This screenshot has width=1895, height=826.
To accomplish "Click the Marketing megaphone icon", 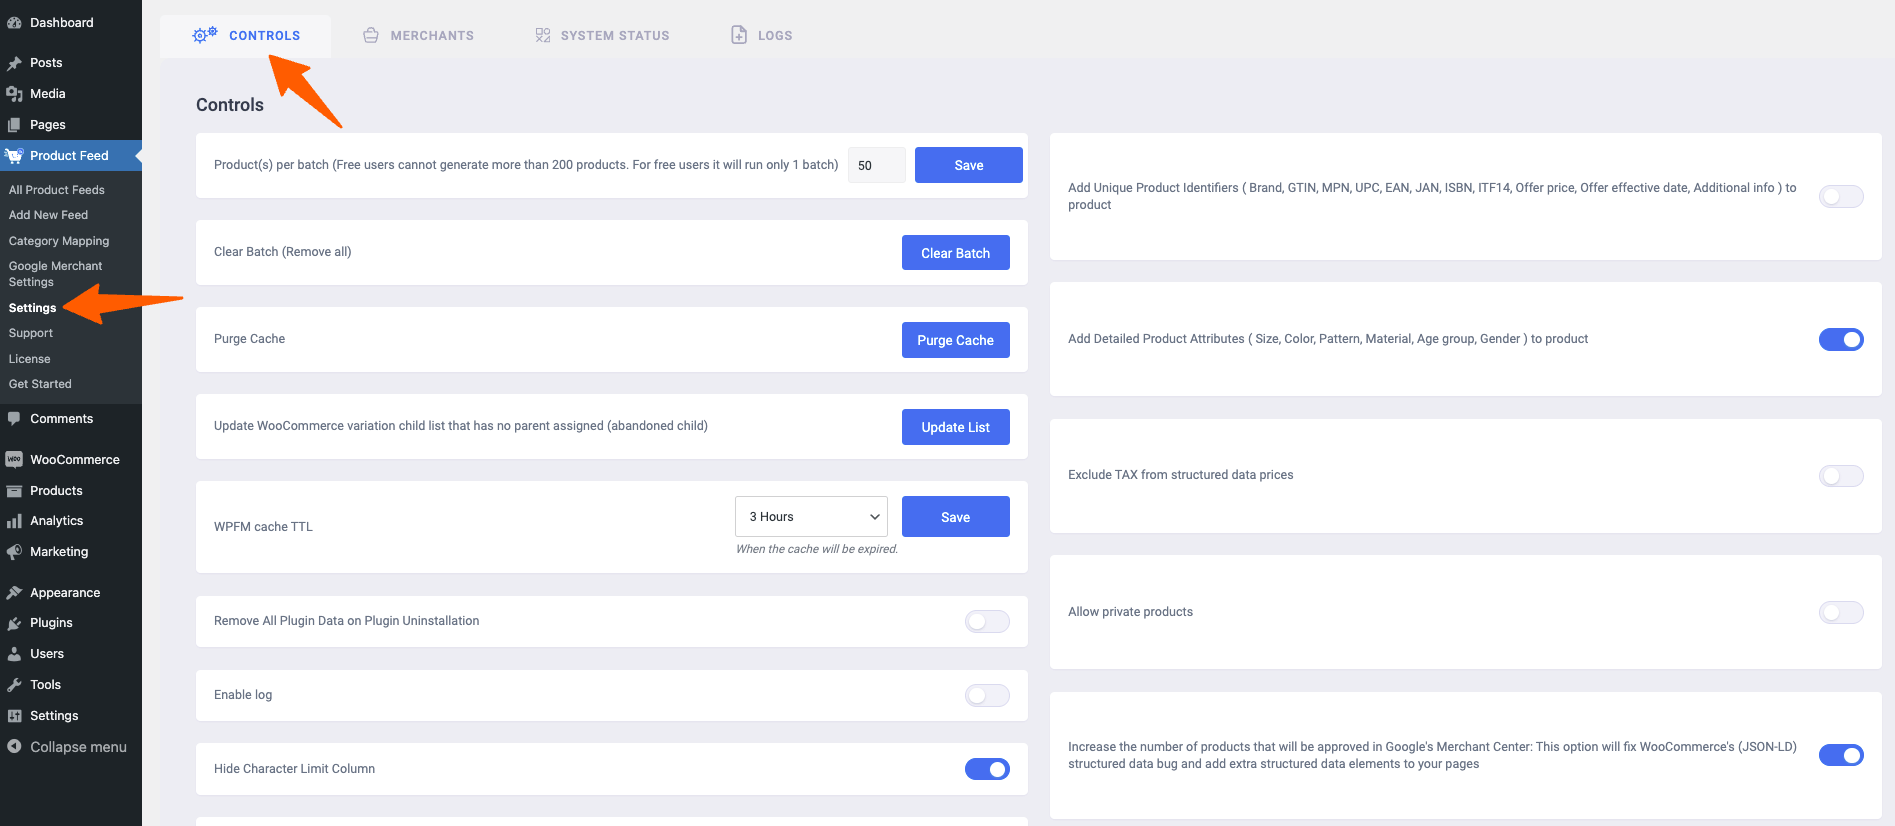I will 14,552.
